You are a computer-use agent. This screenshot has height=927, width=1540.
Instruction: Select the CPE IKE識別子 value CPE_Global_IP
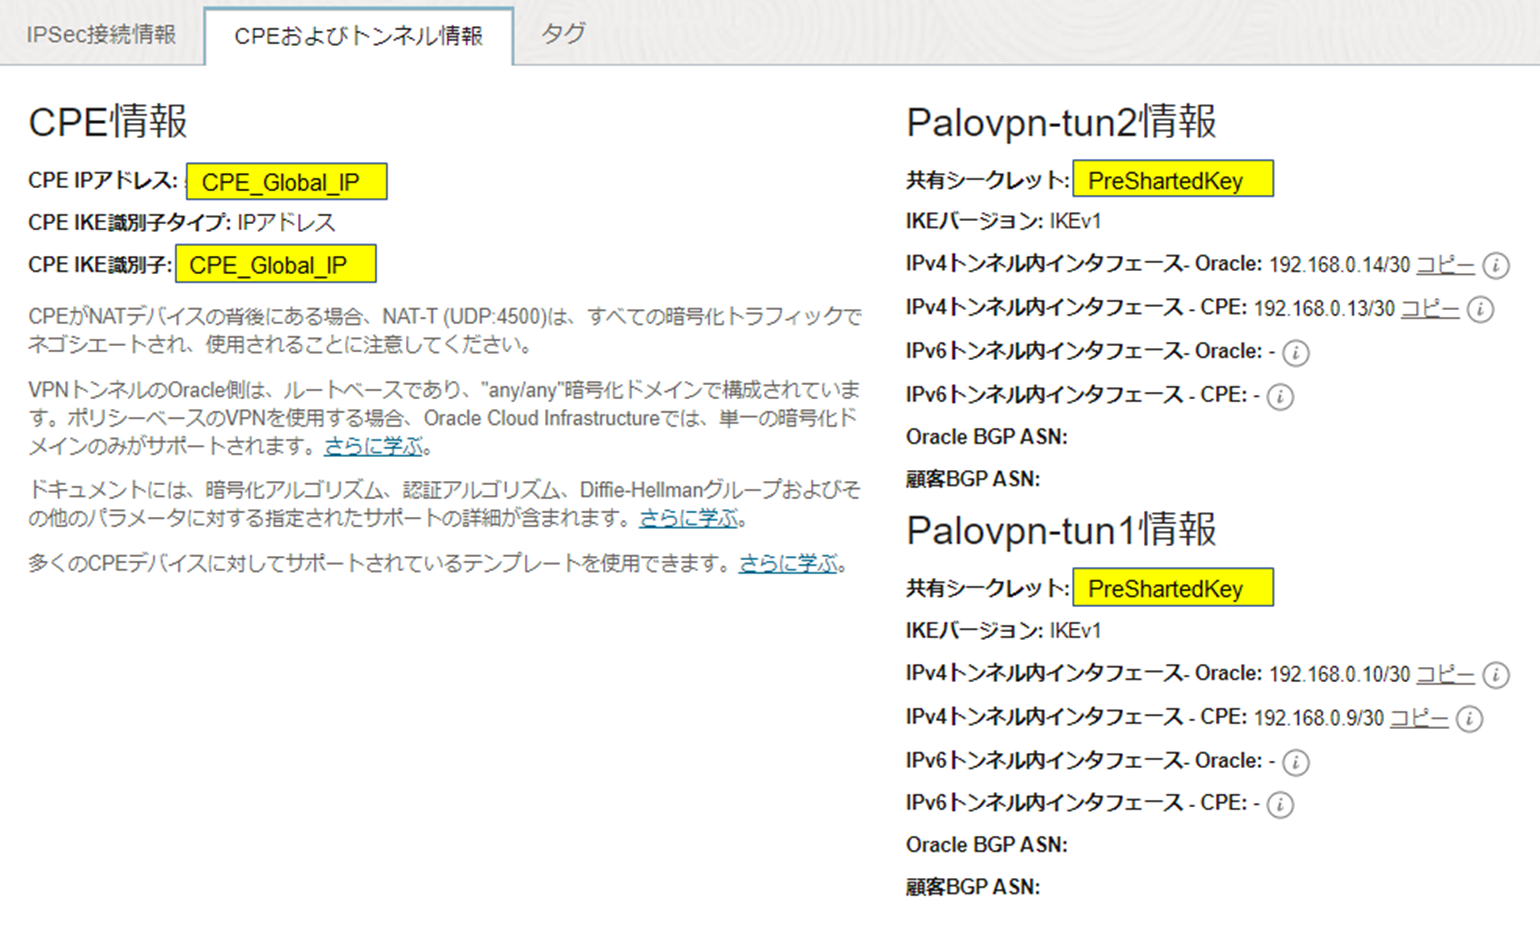tap(276, 265)
